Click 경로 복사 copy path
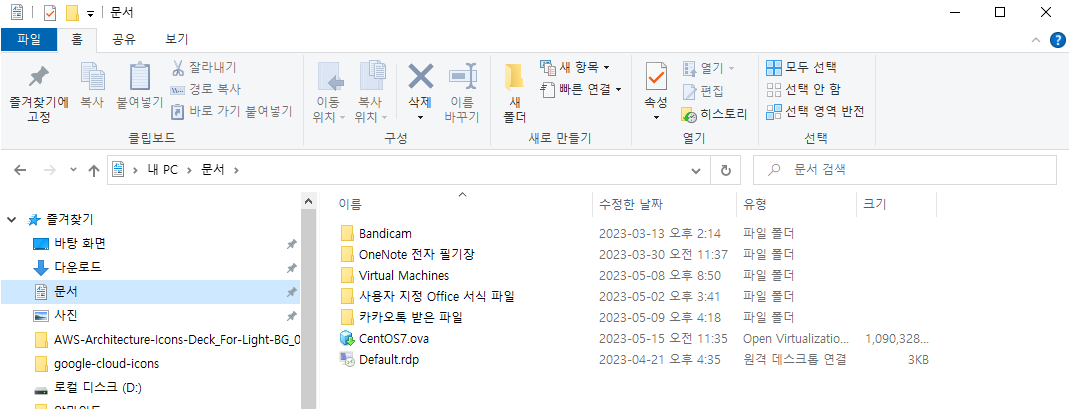Image resolution: width=1070 pixels, height=409 pixels. pos(205,89)
